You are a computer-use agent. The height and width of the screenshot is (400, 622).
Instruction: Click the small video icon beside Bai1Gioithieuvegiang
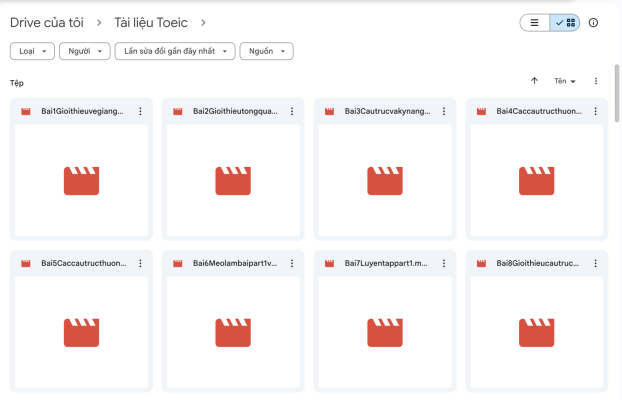(26, 112)
